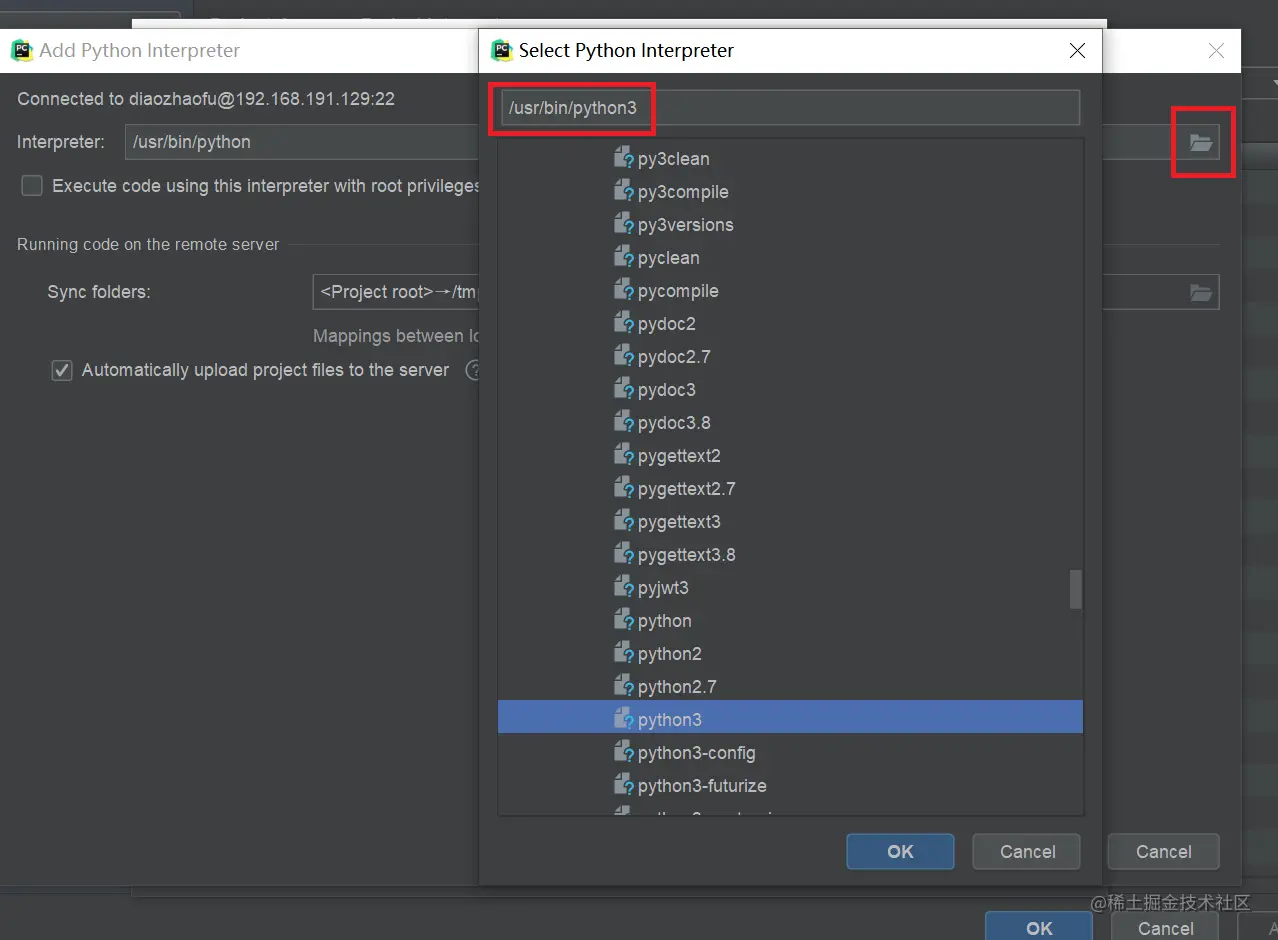The width and height of the screenshot is (1278, 940).
Task: Open interpreter browse folder icon
Action: (1201, 142)
